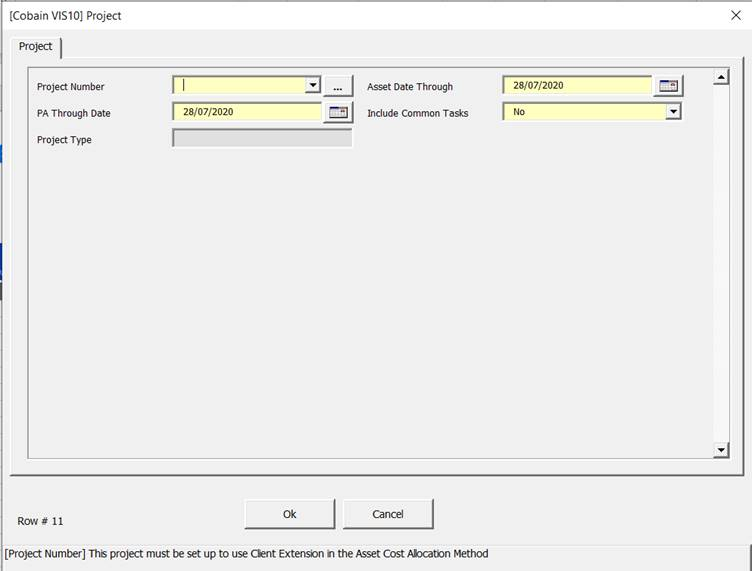This screenshot has height=571, width=752.
Task: Click the Row # 11 label
Action: (x=40, y=521)
